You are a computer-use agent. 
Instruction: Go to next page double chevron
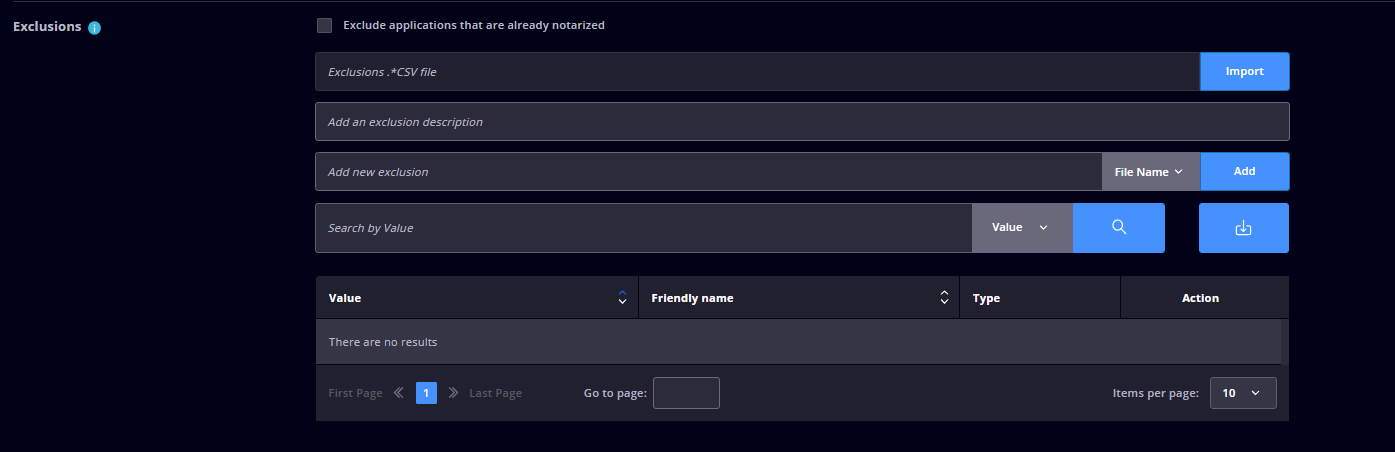(x=453, y=393)
